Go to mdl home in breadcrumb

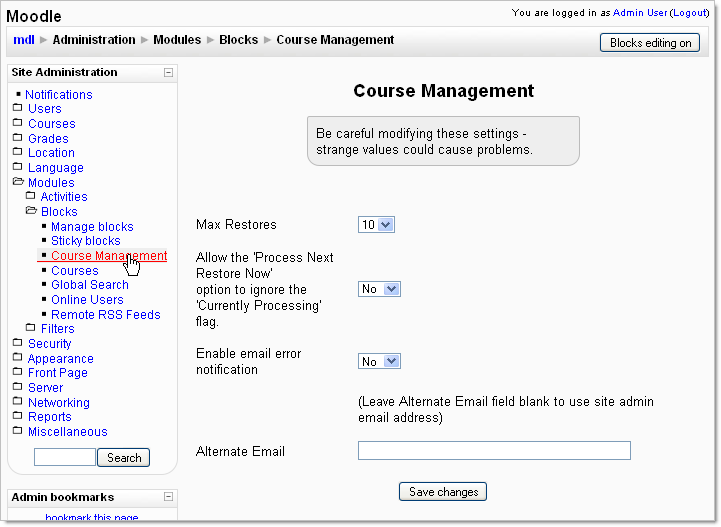(24, 40)
